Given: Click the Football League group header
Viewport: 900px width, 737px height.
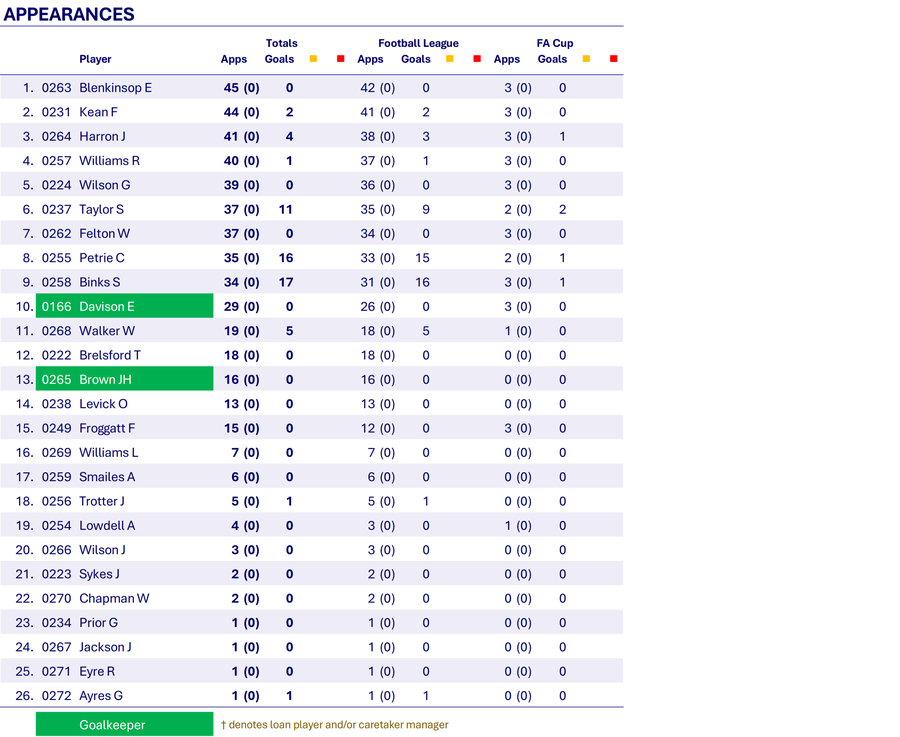Looking at the screenshot, I should click(418, 43).
